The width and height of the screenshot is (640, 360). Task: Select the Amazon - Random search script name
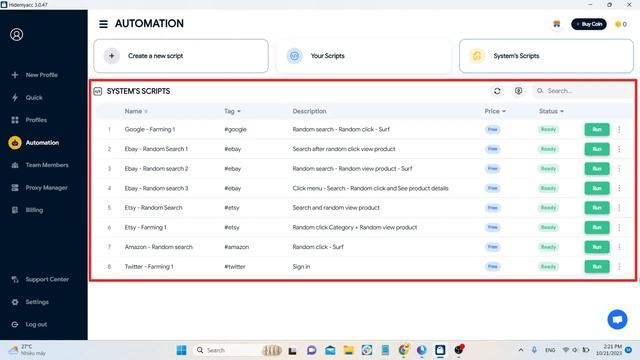pyautogui.click(x=158, y=247)
